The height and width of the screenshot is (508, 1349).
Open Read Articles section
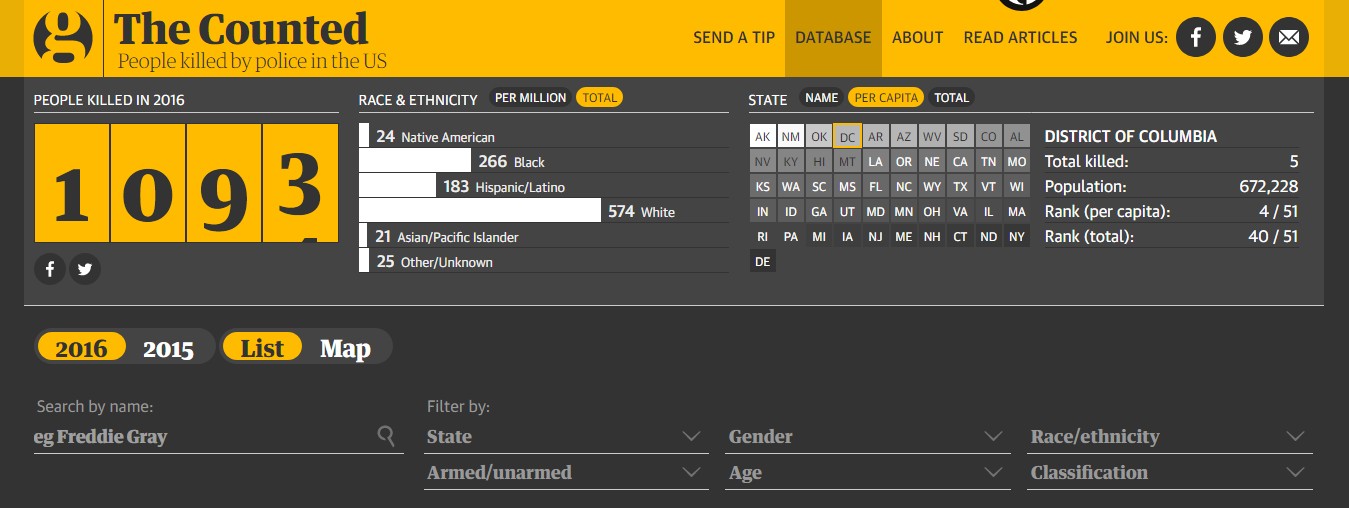tap(1020, 37)
